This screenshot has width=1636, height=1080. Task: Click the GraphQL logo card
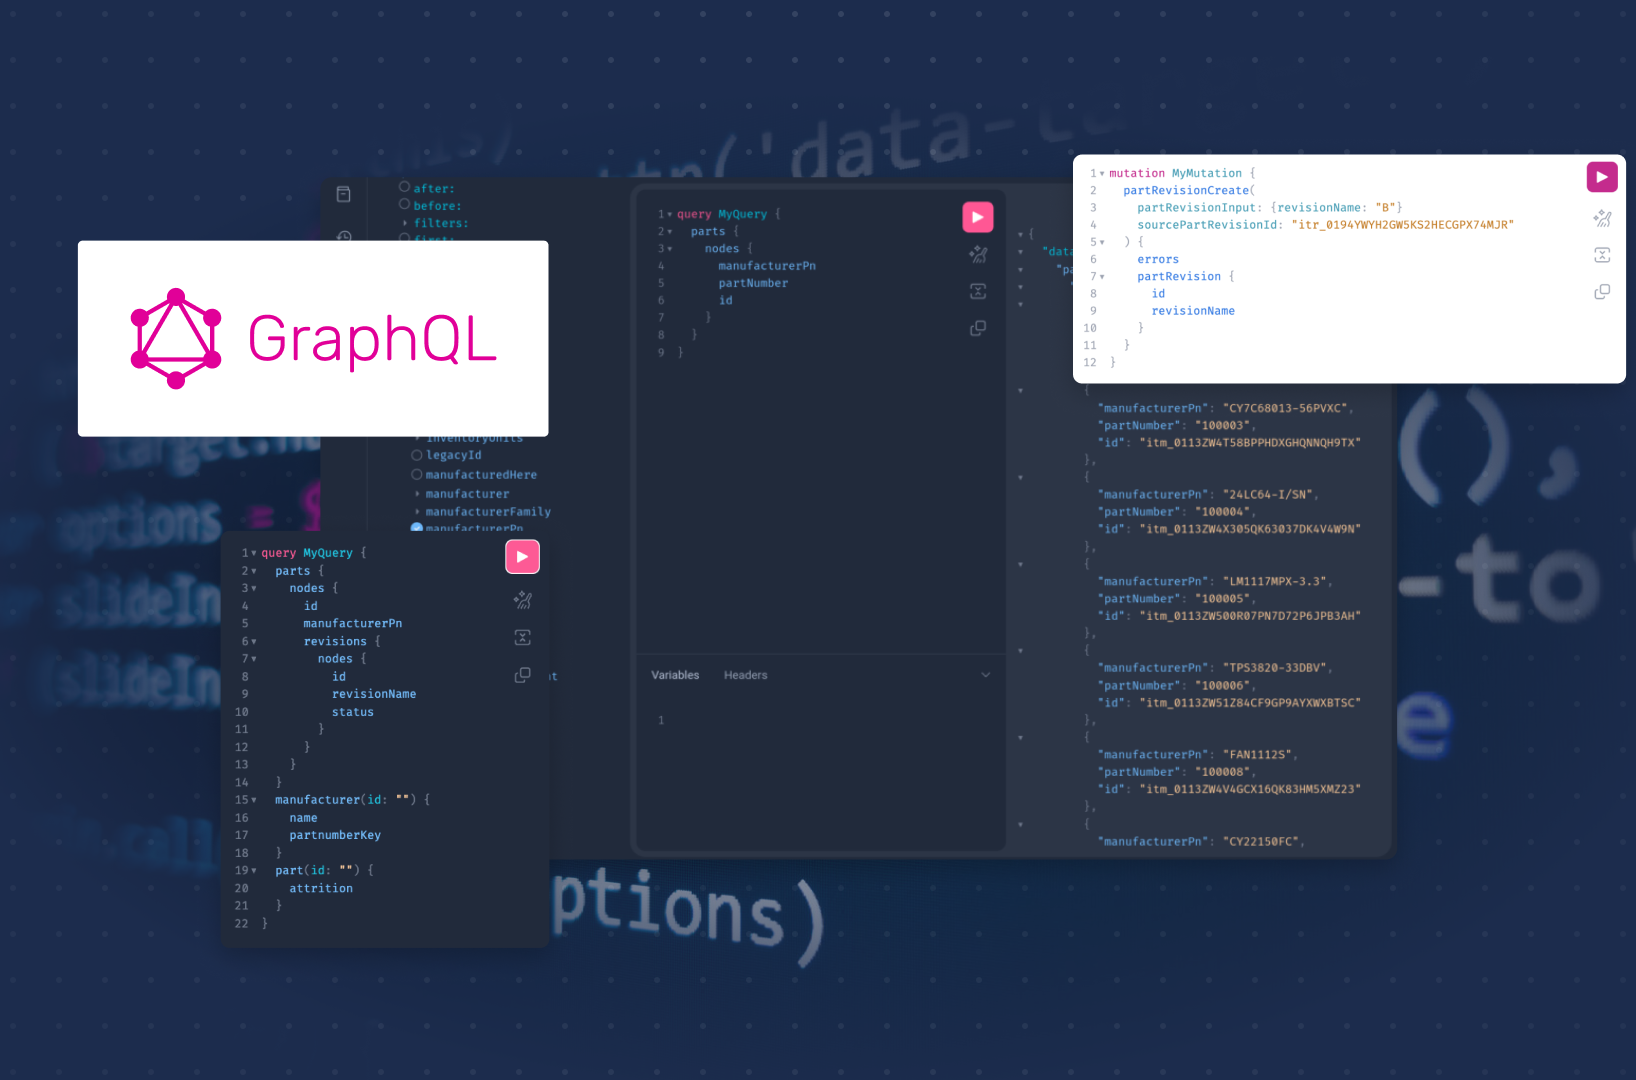pyautogui.click(x=313, y=338)
